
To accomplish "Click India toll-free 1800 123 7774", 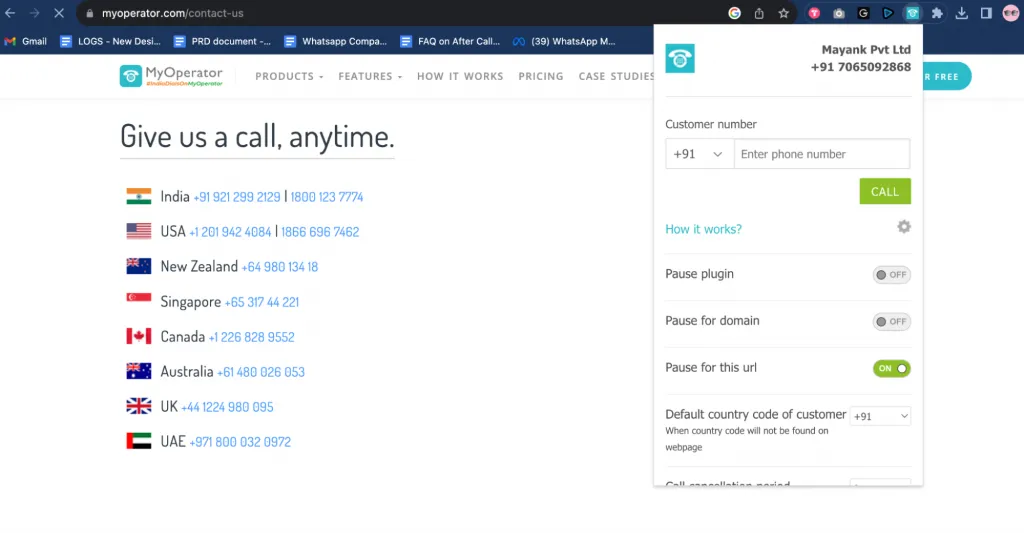I will click(327, 197).
